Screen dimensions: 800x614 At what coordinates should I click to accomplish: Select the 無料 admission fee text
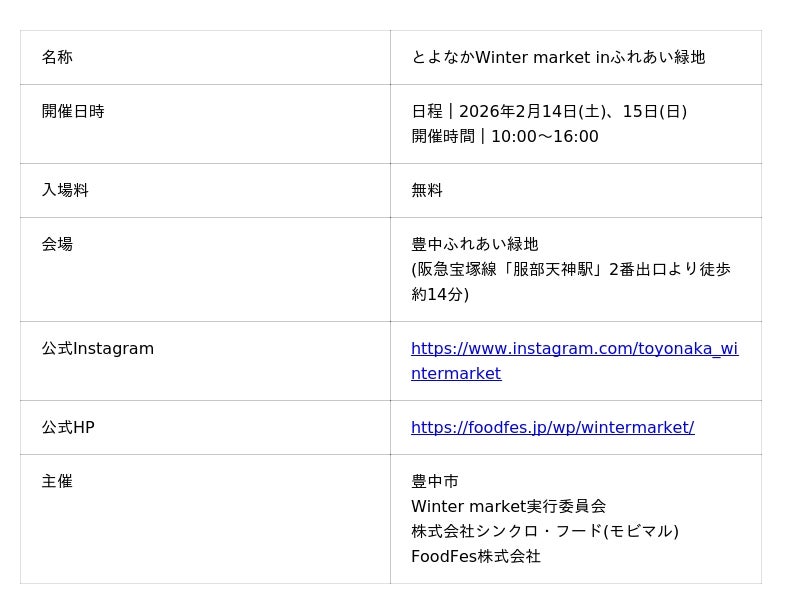coord(427,191)
